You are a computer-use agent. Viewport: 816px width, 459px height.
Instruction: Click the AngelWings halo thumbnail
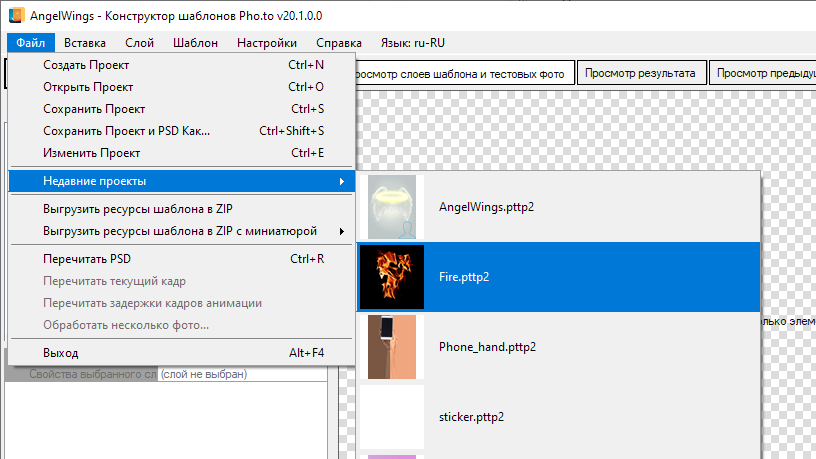point(392,207)
